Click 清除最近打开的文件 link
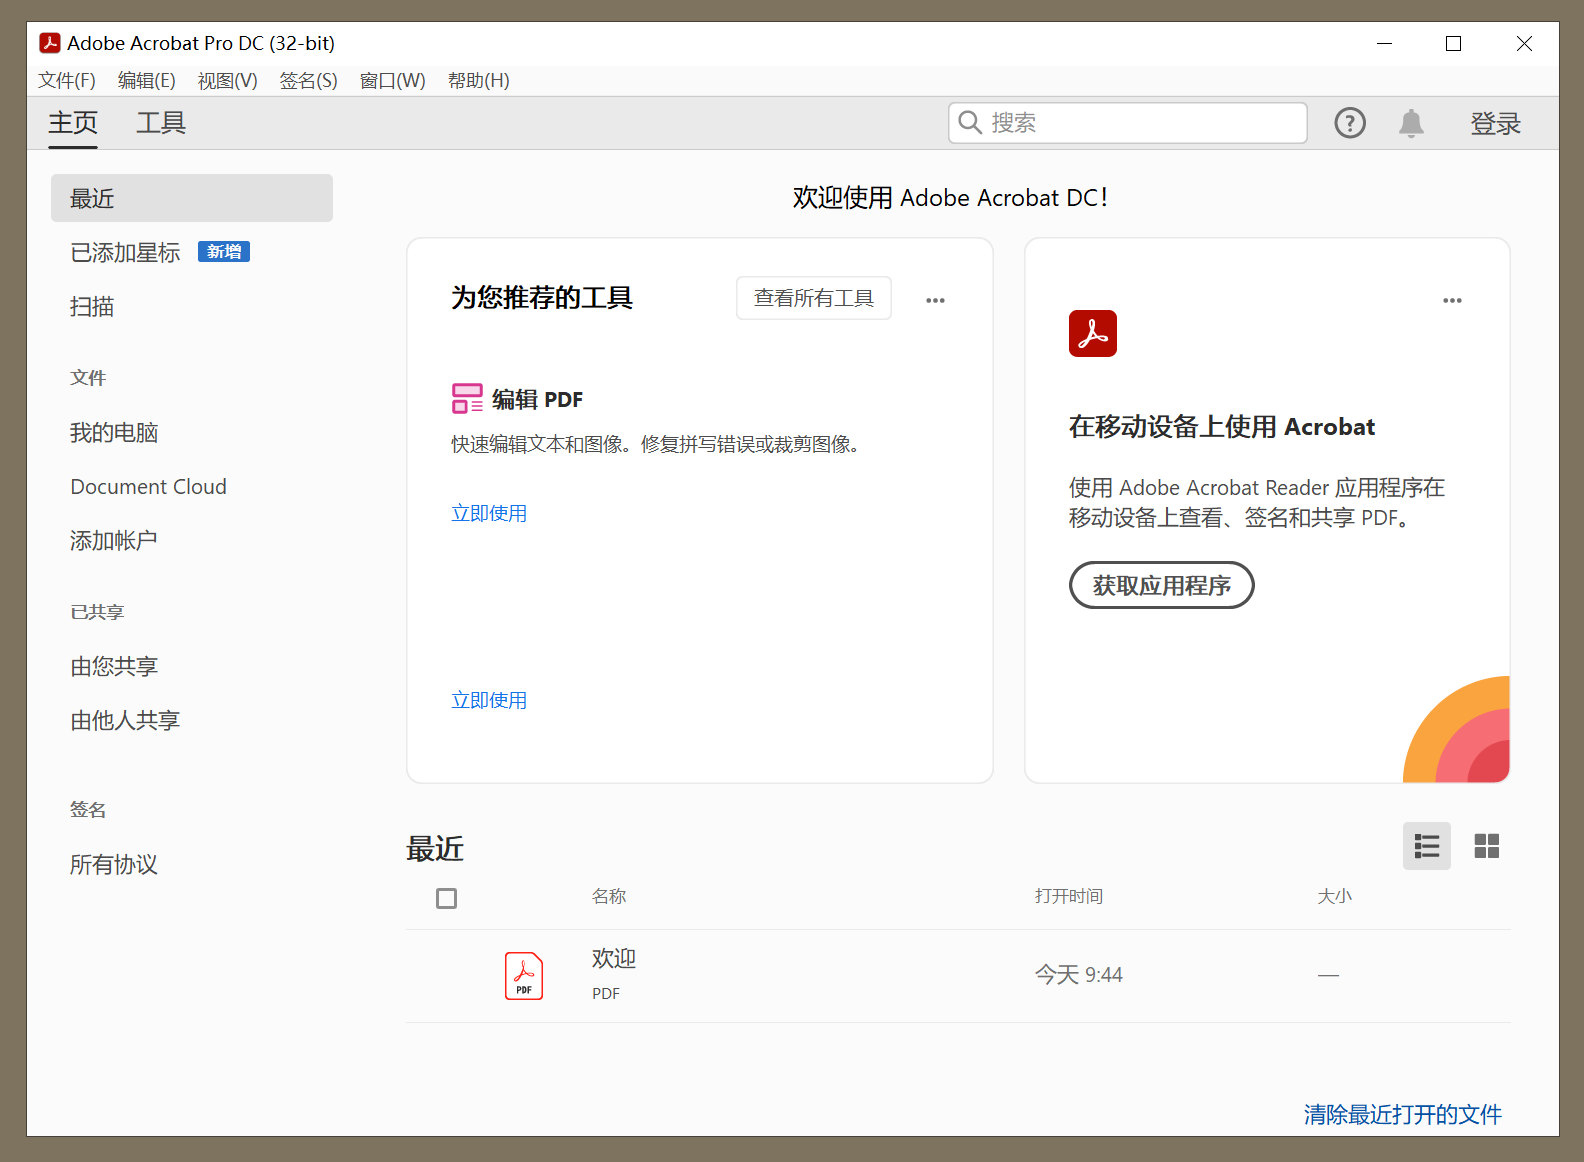Viewport: 1584px width, 1162px height. tap(1402, 1114)
